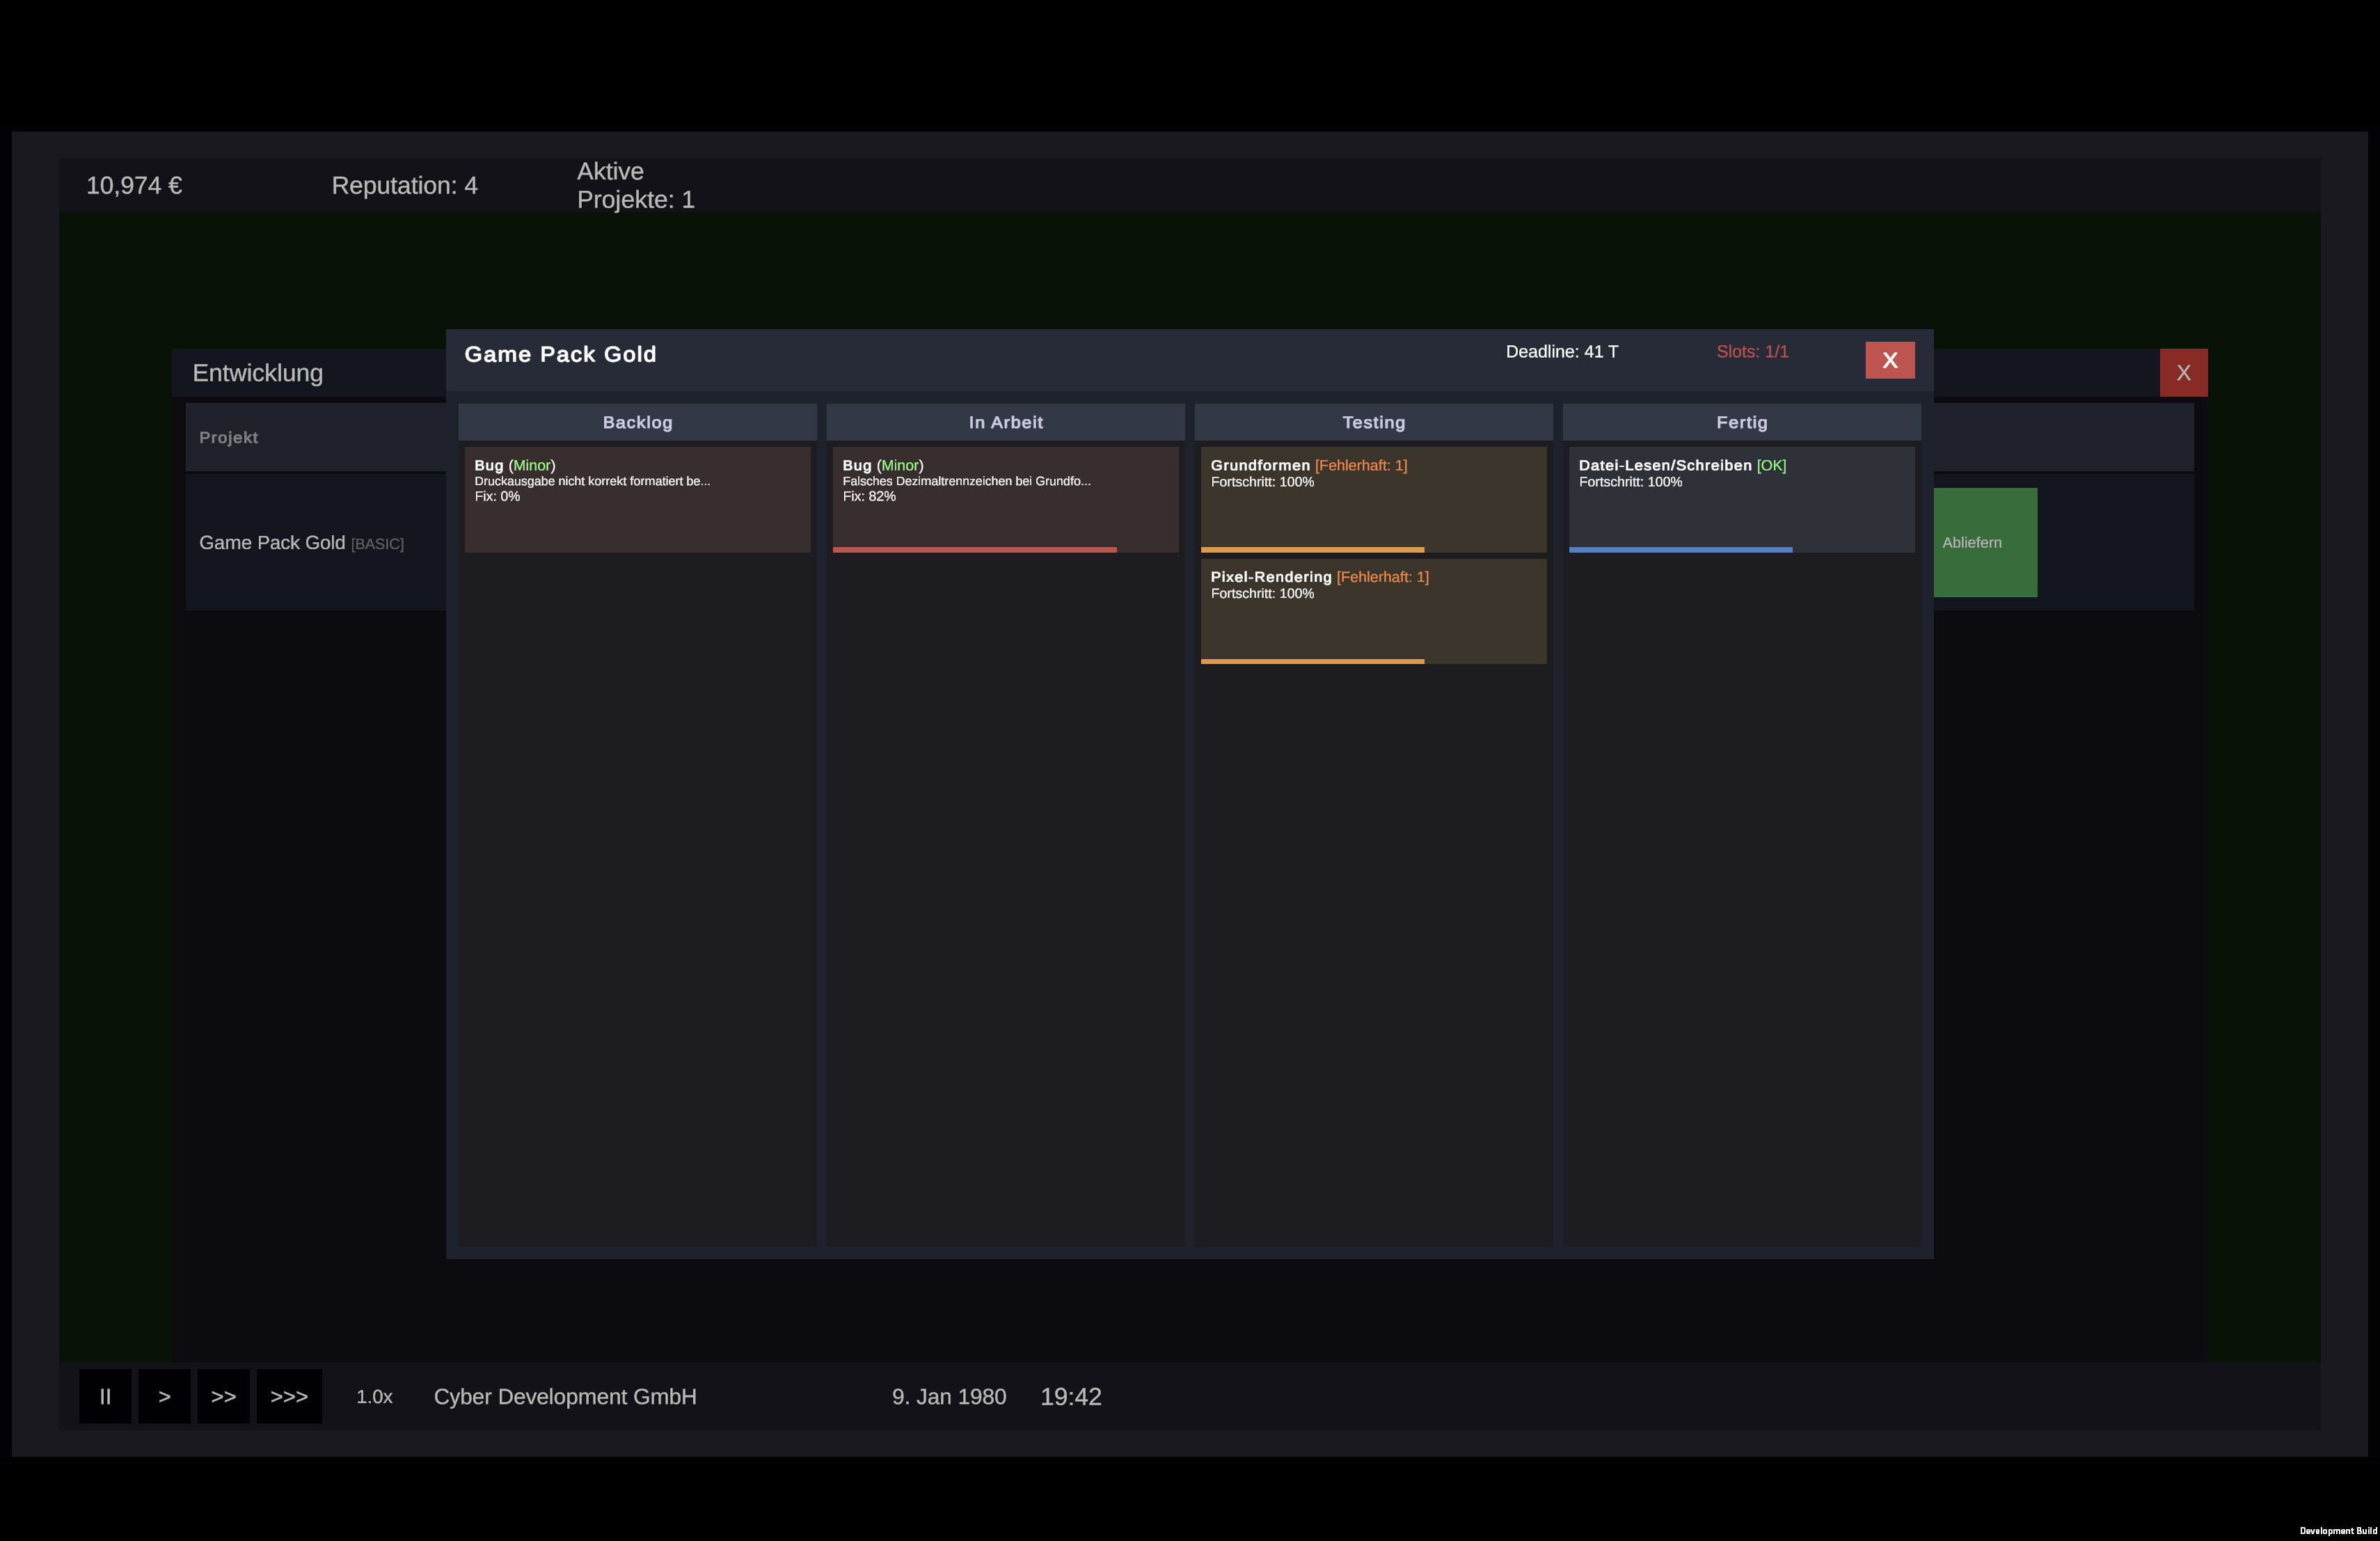Pause the game with the II button
Image resolution: width=2380 pixels, height=1541 pixels.
click(104, 1396)
